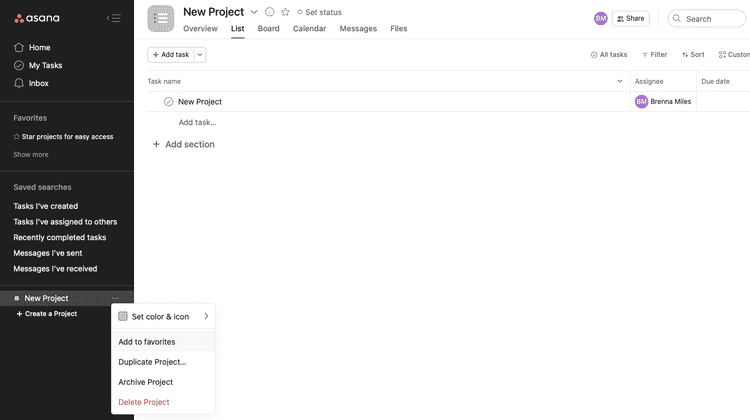Star the project with the star icon
This screenshot has width=750, height=420.
[285, 12]
